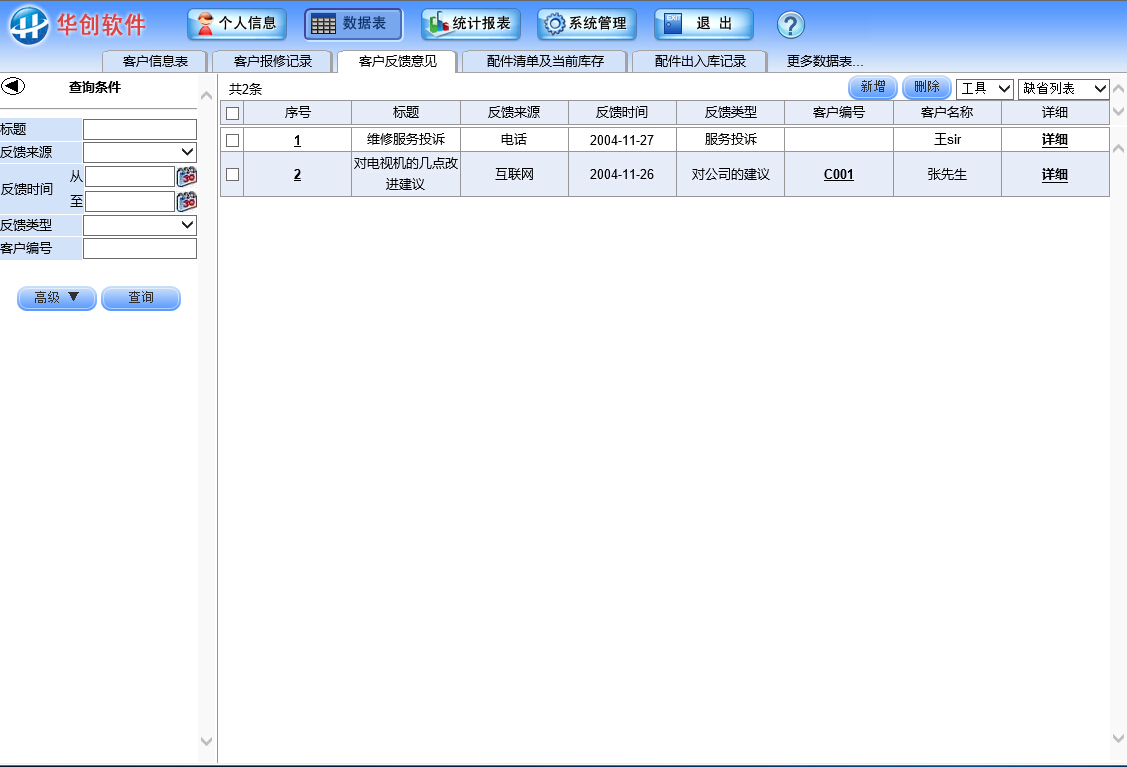Viewport: 1127px width, 767px height.
Task: Open the 缺省列表 dropdown
Action: (x=1064, y=88)
